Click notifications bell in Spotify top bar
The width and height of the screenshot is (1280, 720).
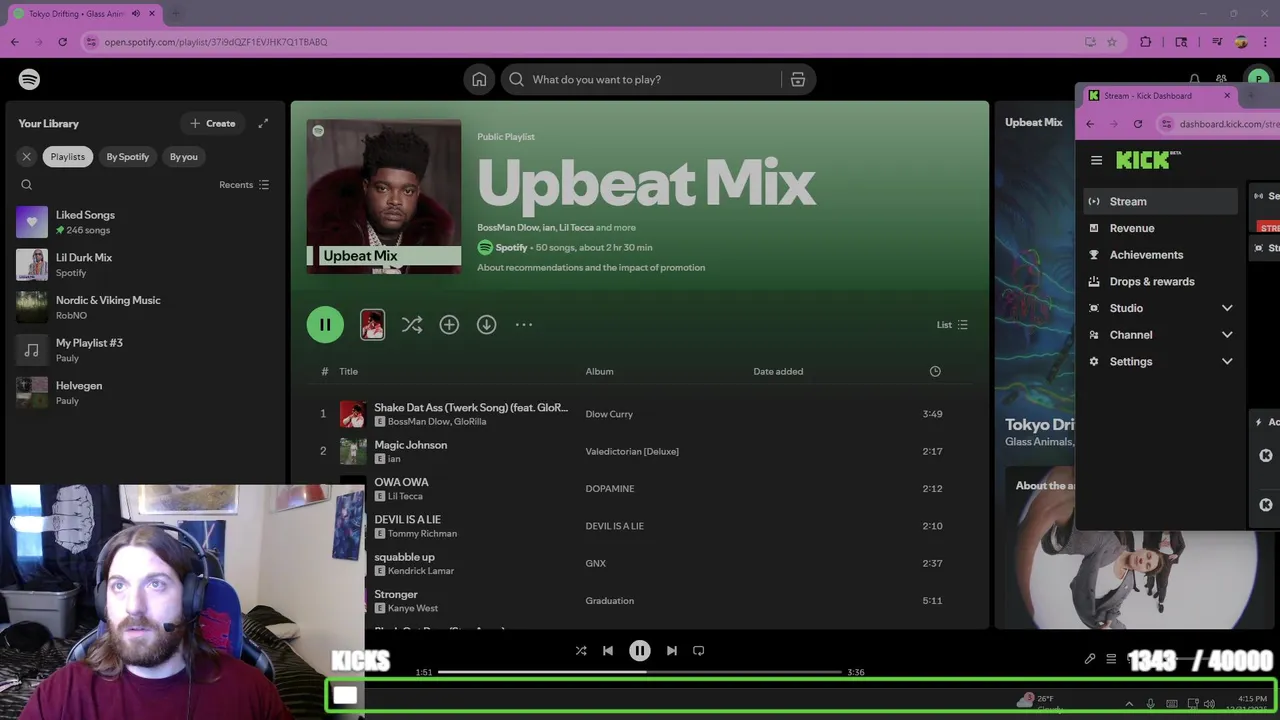tap(1194, 79)
